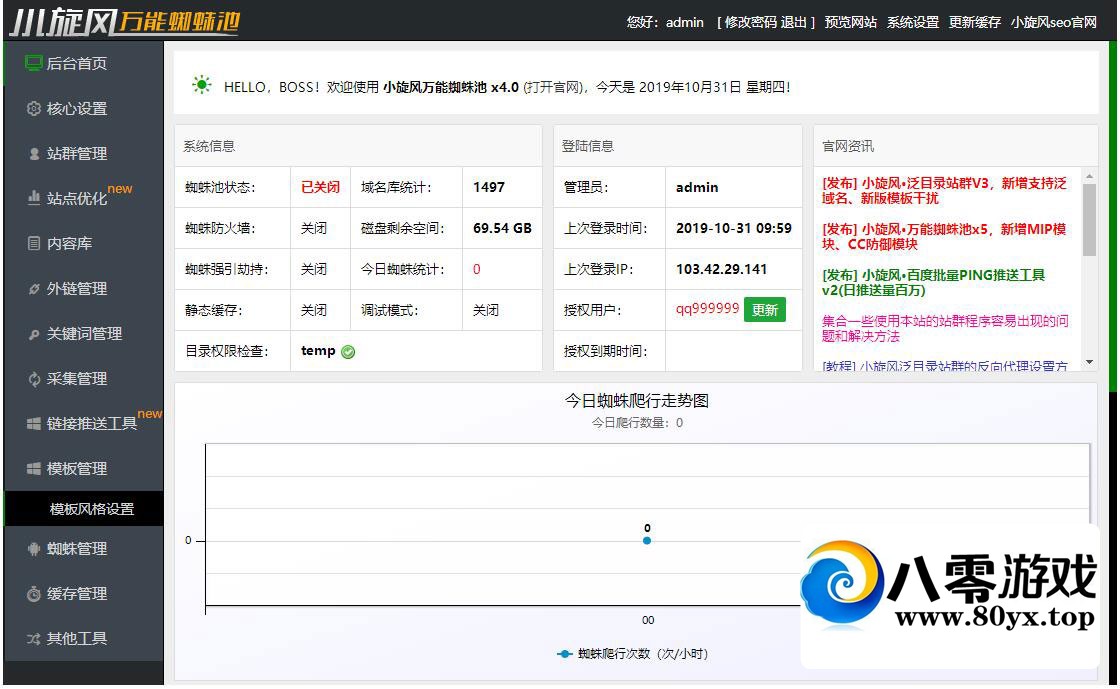Expand the 缓存管理 sidebar menu

point(77,594)
